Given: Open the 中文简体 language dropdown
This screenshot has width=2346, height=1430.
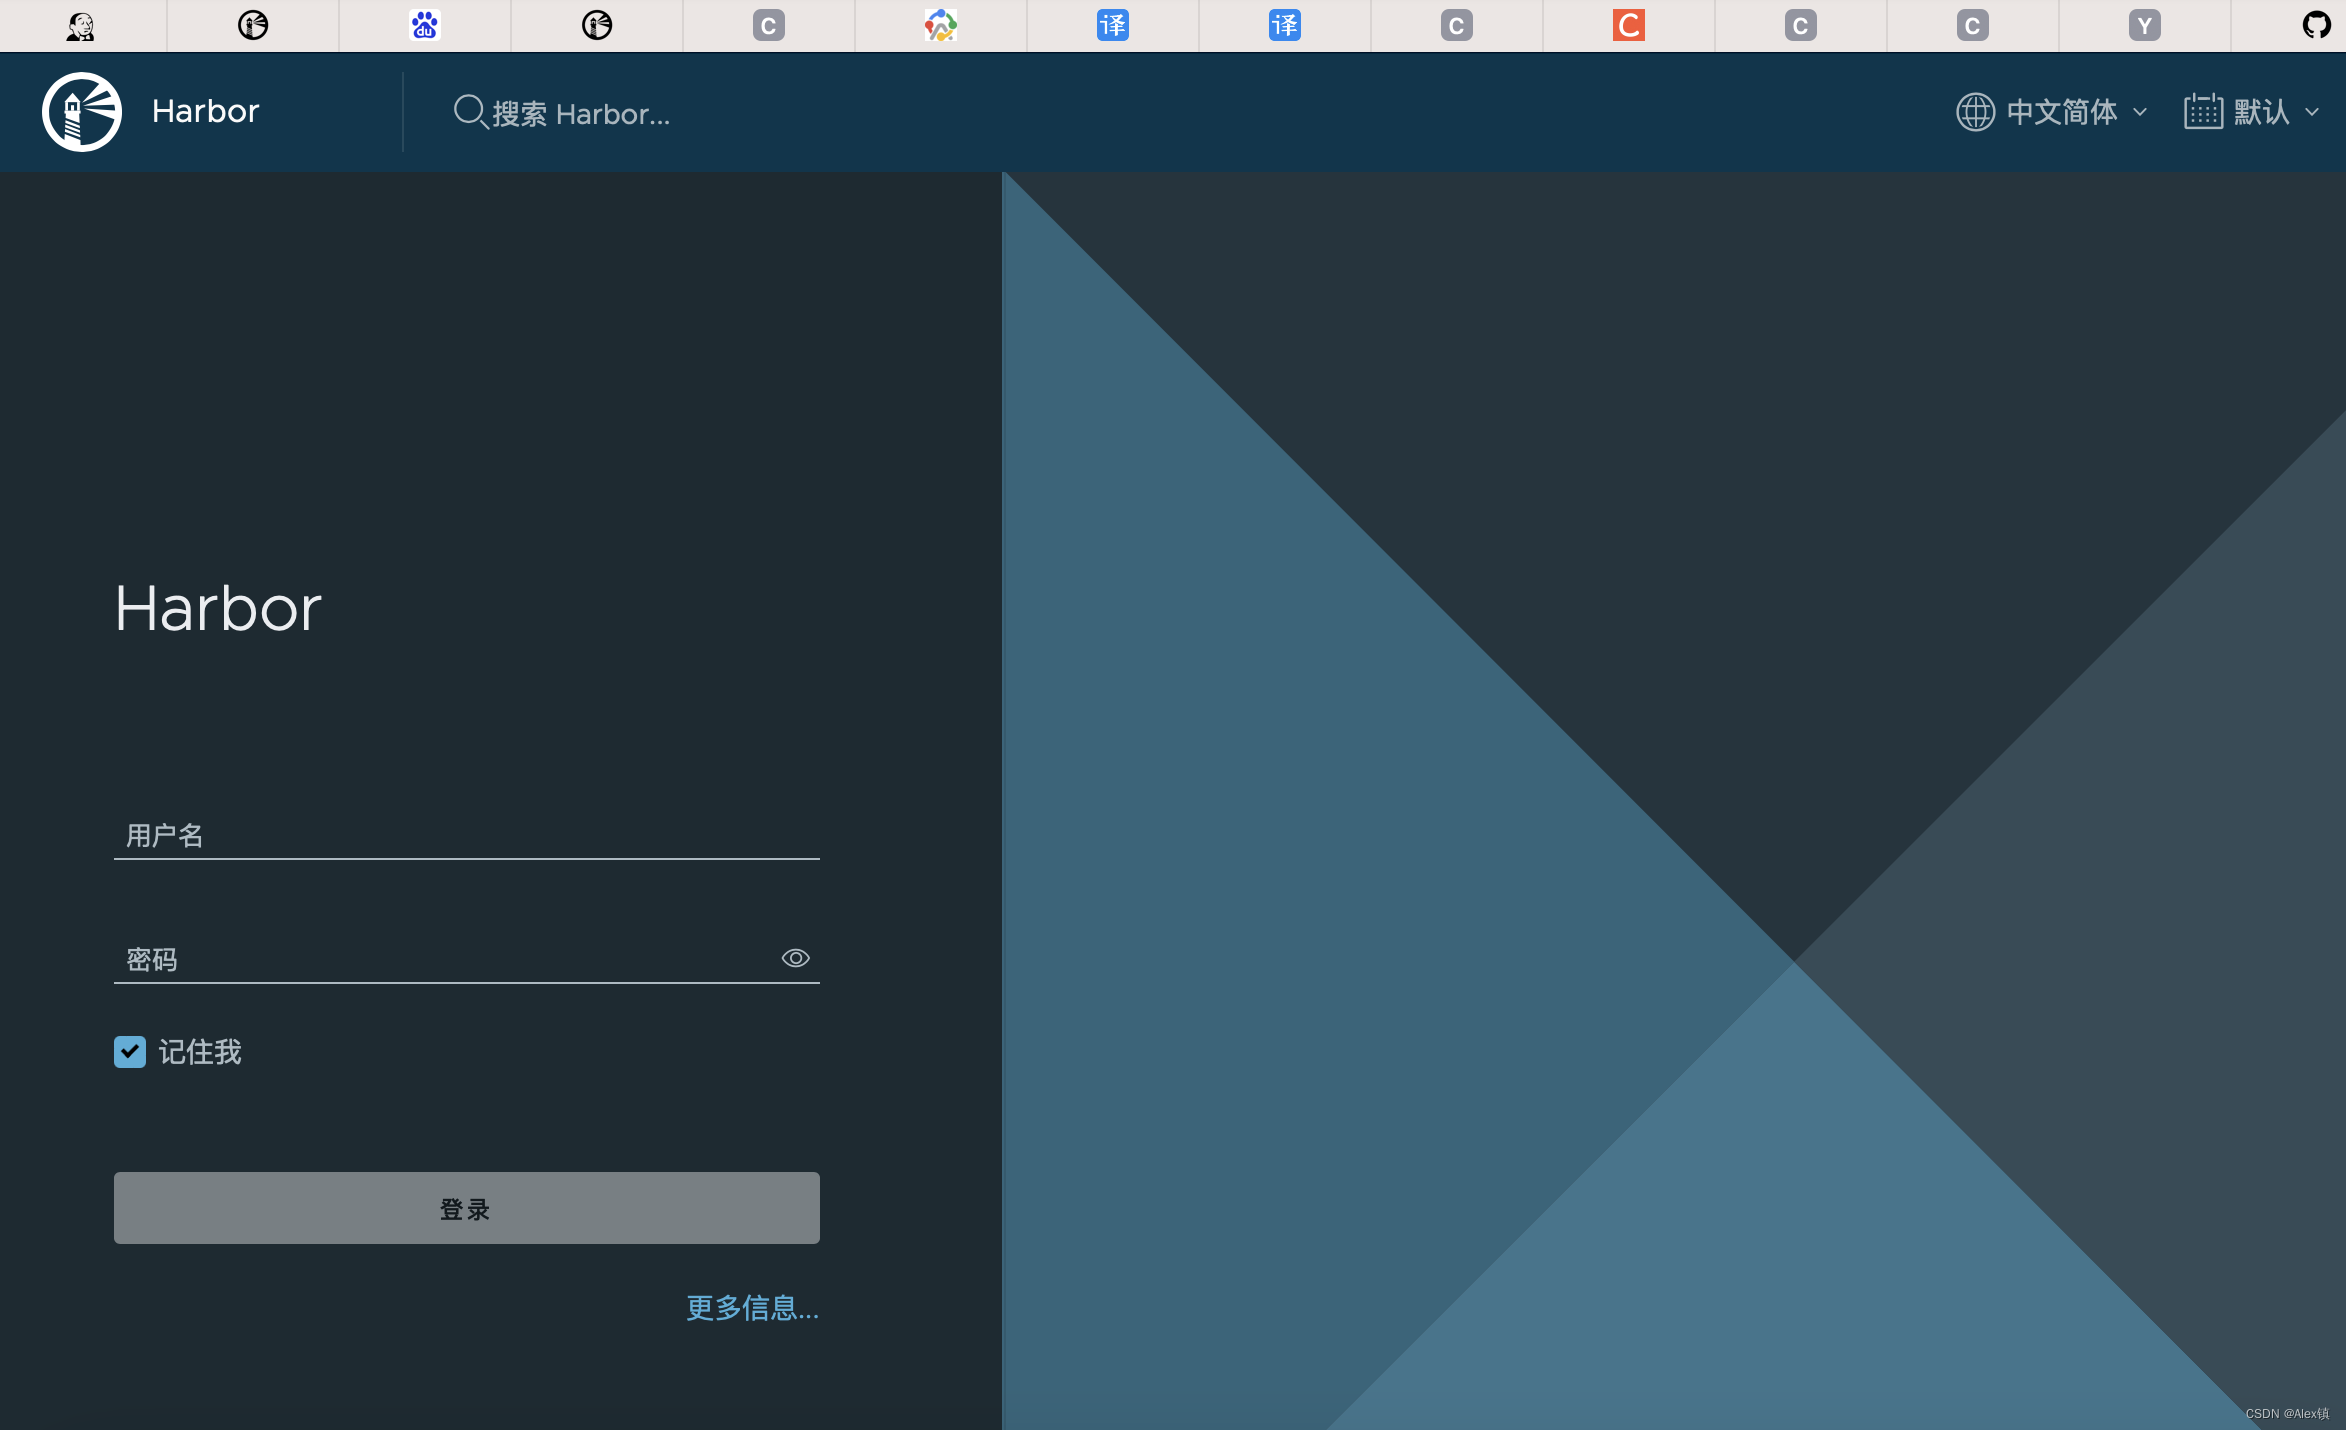Looking at the screenshot, I should click(2051, 112).
